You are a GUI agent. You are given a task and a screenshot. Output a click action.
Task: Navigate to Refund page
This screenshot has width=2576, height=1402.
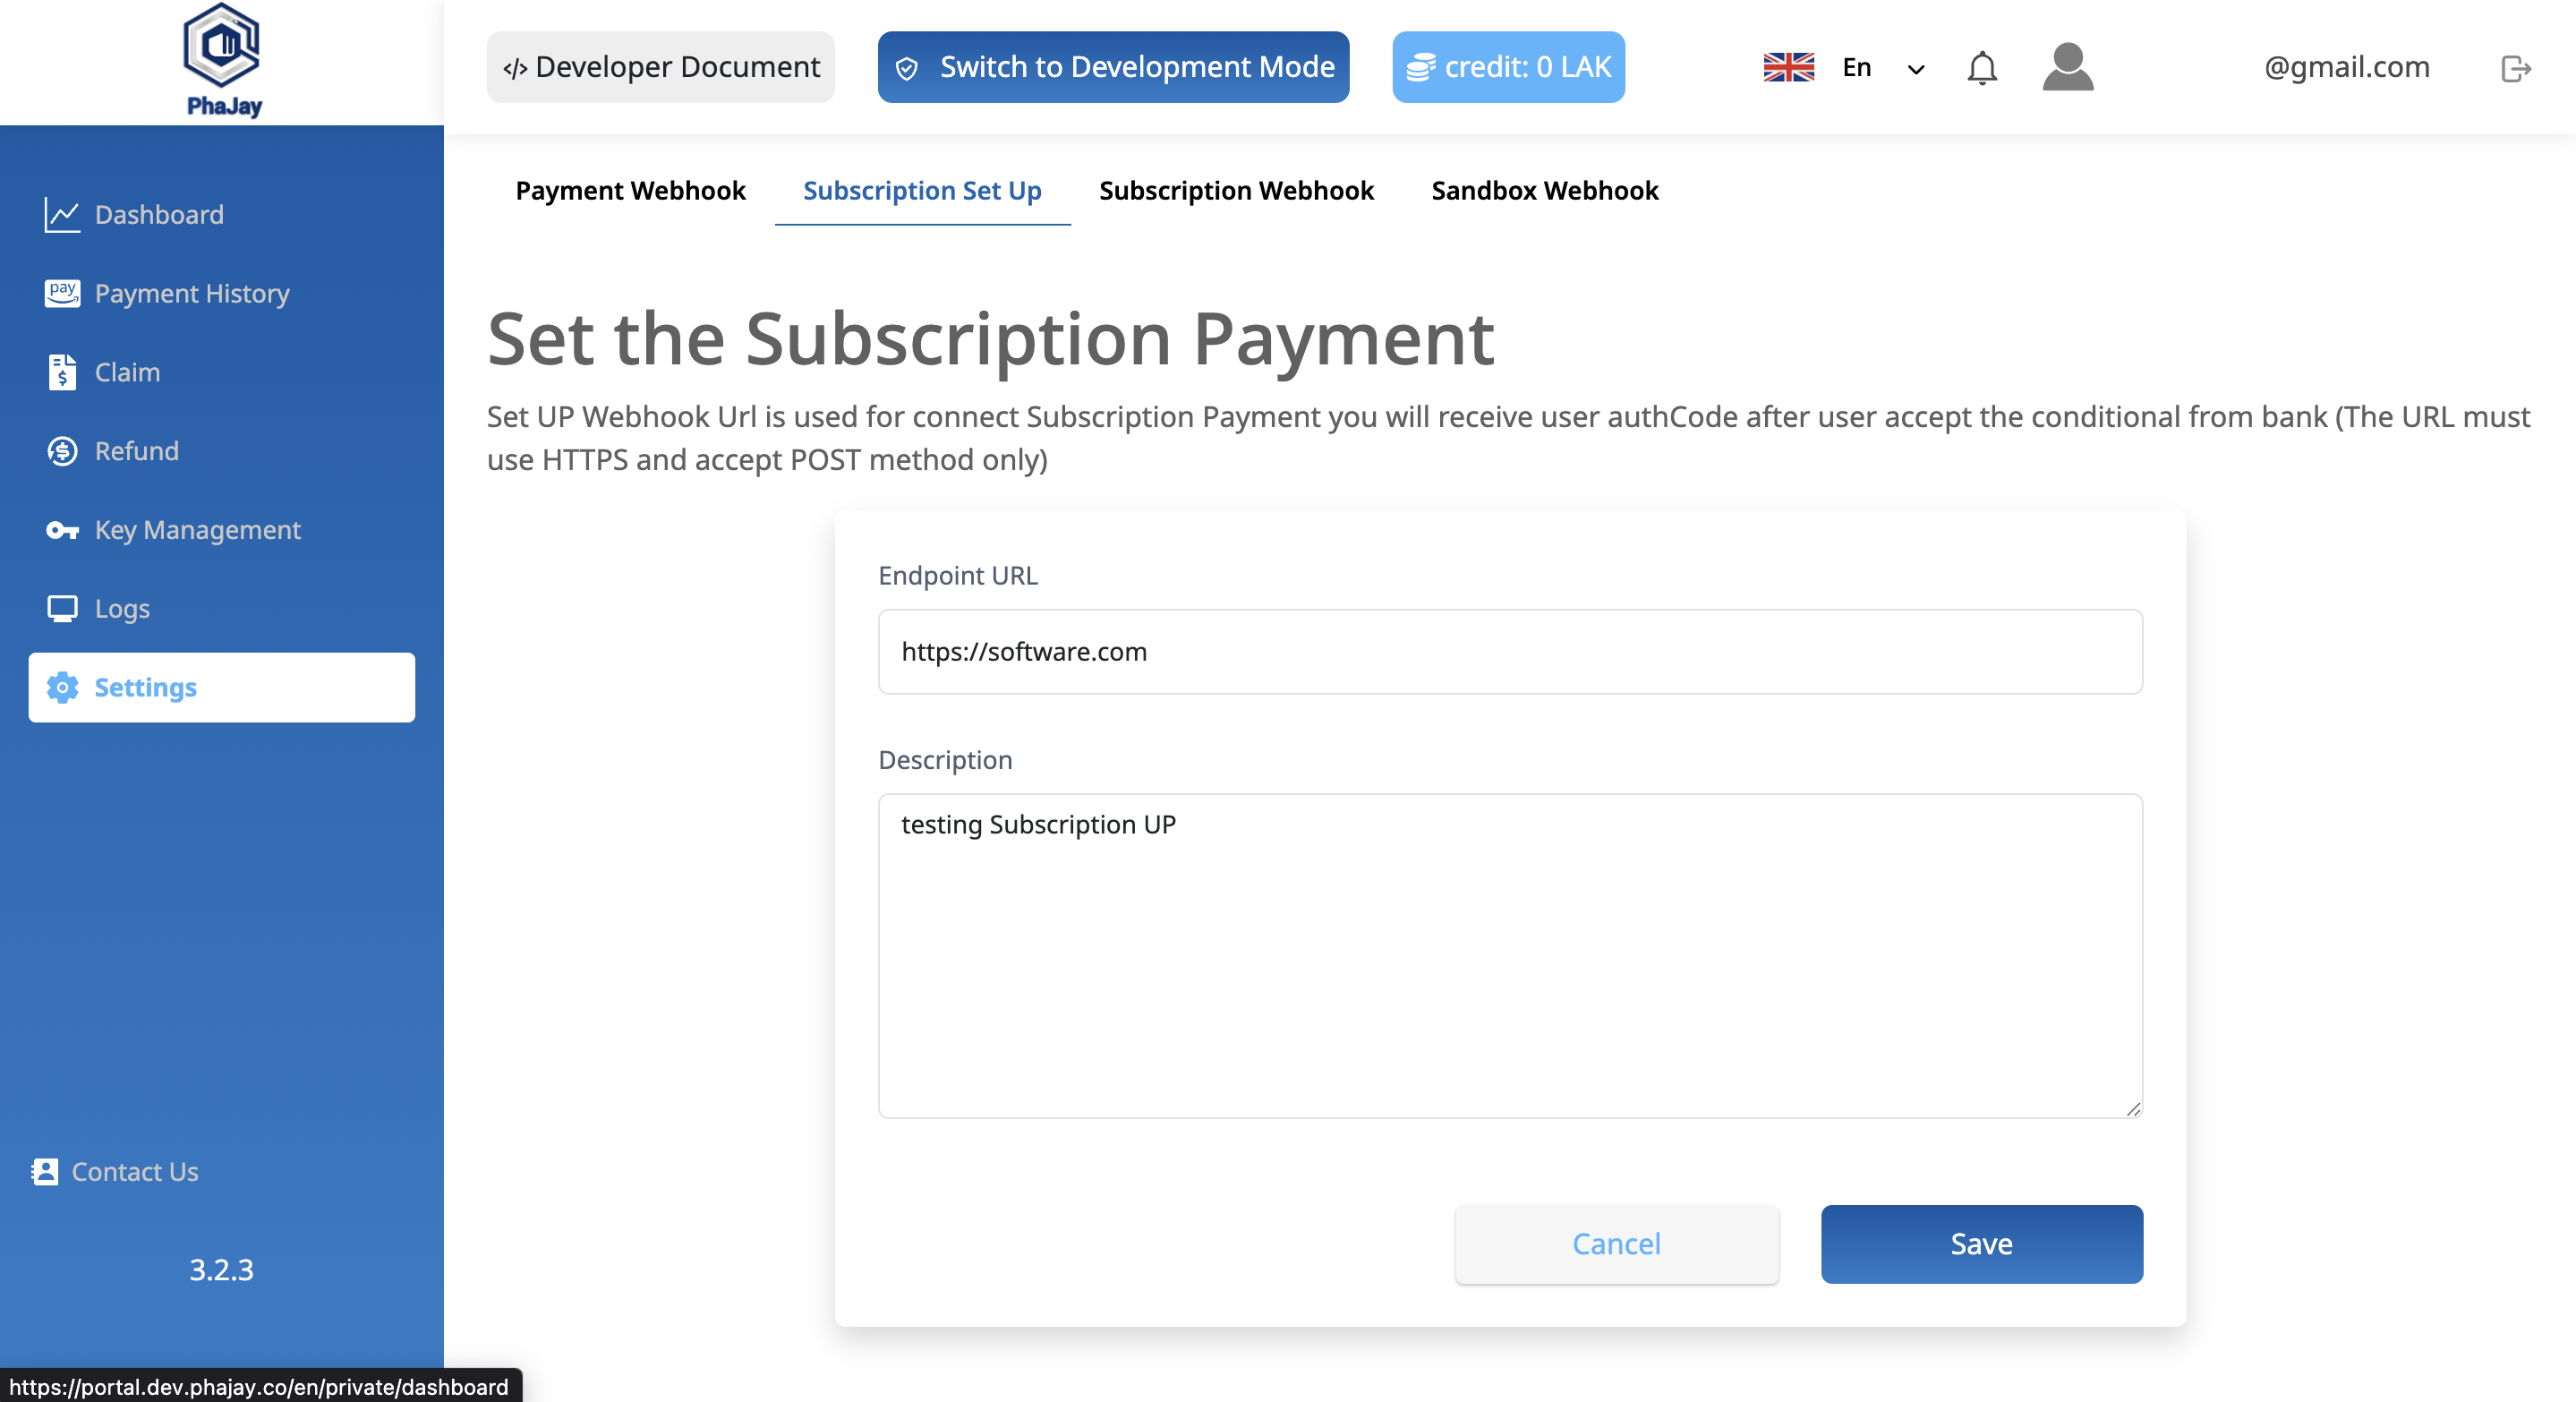point(137,451)
